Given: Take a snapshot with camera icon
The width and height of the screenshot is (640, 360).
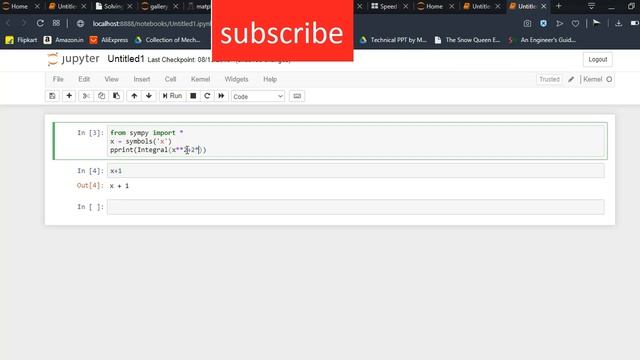Looking at the screenshot, I should click(527, 24).
